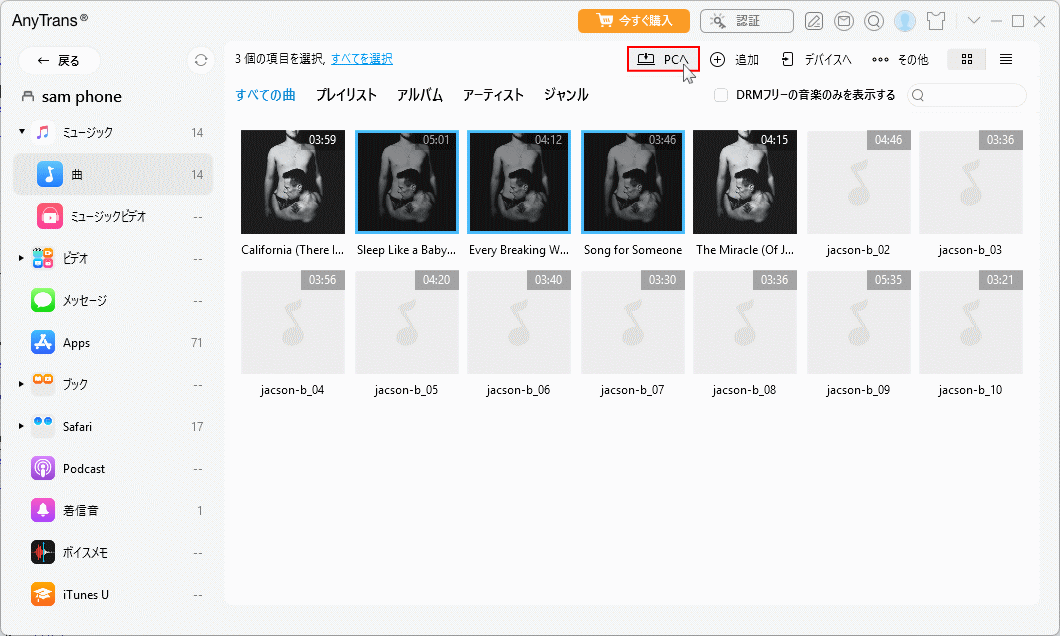Deselect the Sleep Like a Baby... song thumbnail
1060x636 pixels.
[407, 182]
